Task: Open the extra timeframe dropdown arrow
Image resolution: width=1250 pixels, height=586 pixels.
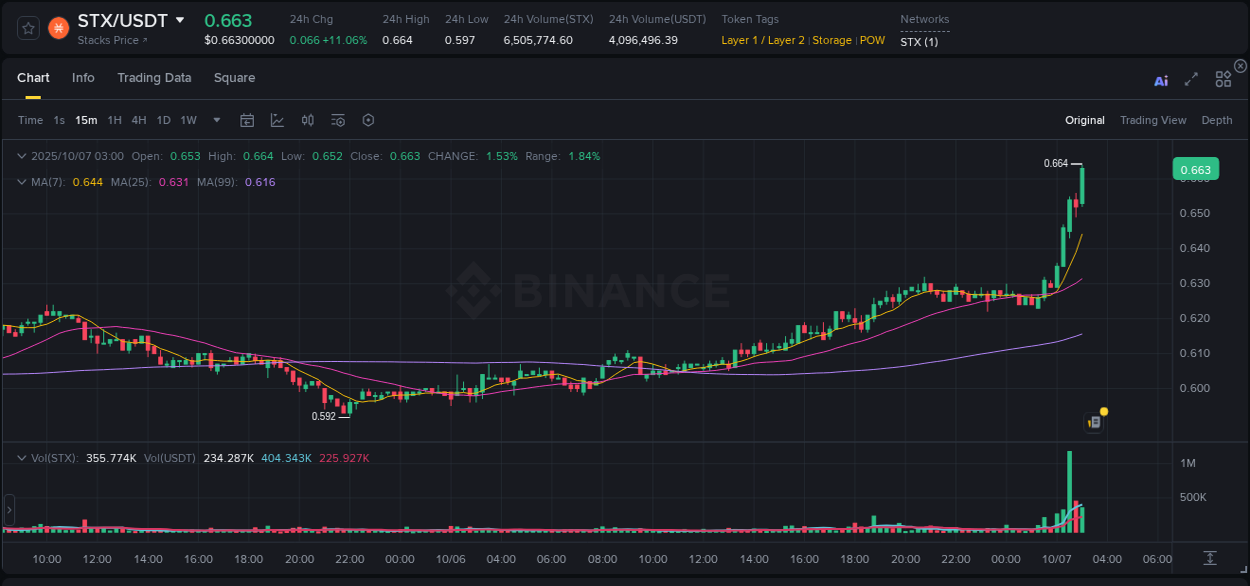Action: pos(215,120)
